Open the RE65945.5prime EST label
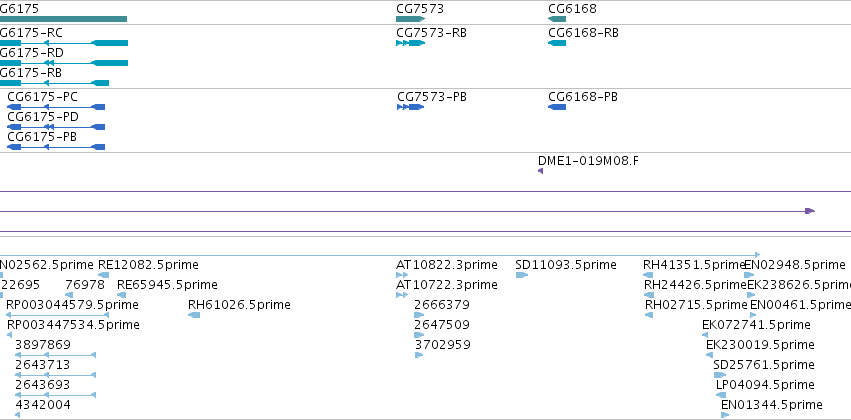851x420 pixels. pos(167,285)
